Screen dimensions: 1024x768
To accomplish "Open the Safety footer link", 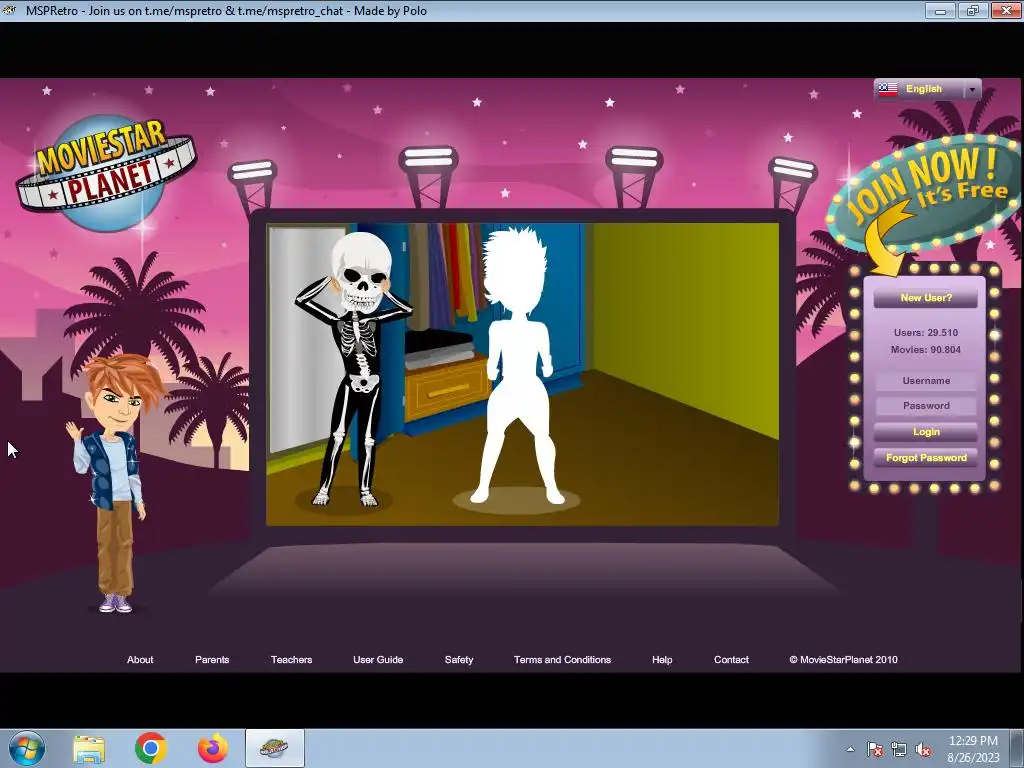I will pos(459,660).
